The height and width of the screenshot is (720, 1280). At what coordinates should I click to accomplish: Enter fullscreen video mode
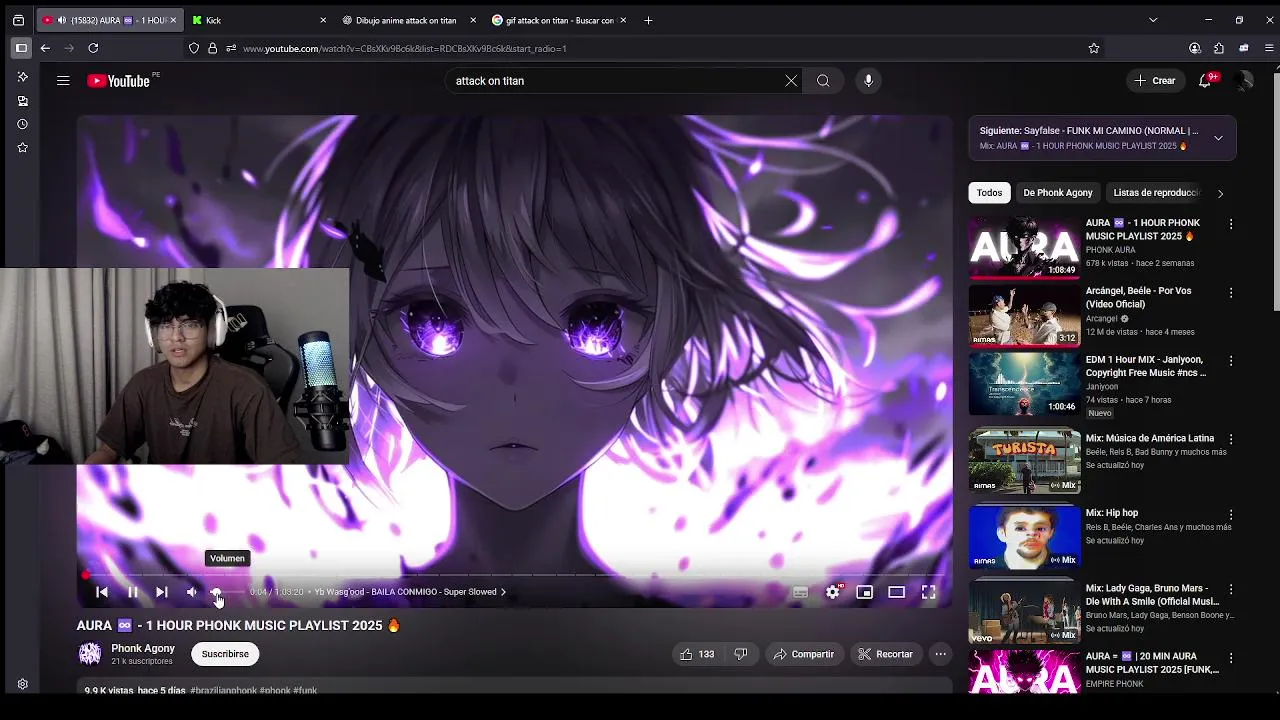[929, 592]
